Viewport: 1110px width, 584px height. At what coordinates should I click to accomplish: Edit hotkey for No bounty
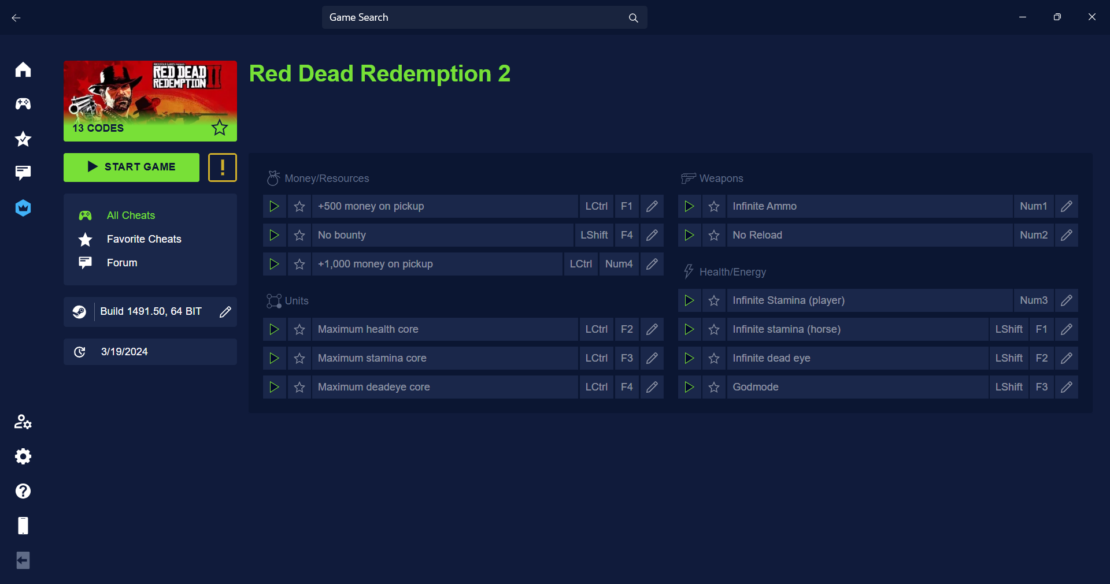click(x=652, y=235)
